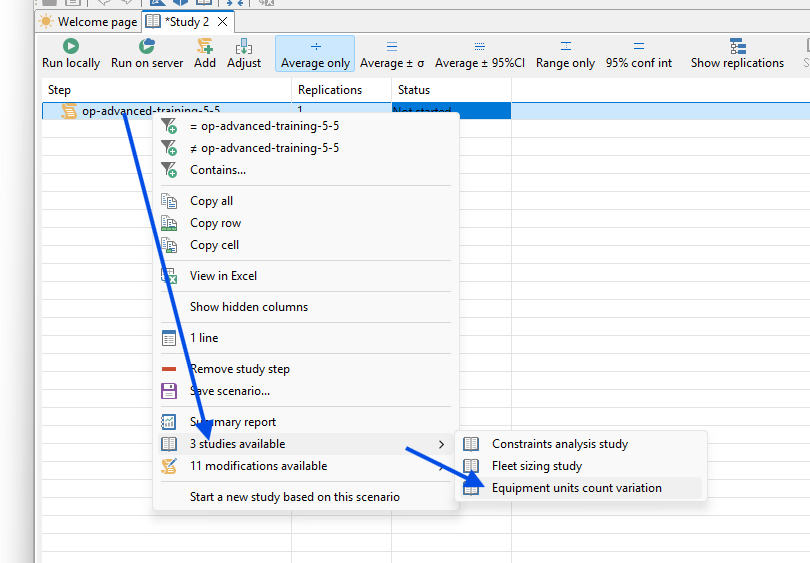Image resolution: width=810 pixels, height=563 pixels.
Task: Click the Add step icon
Action: (x=205, y=46)
